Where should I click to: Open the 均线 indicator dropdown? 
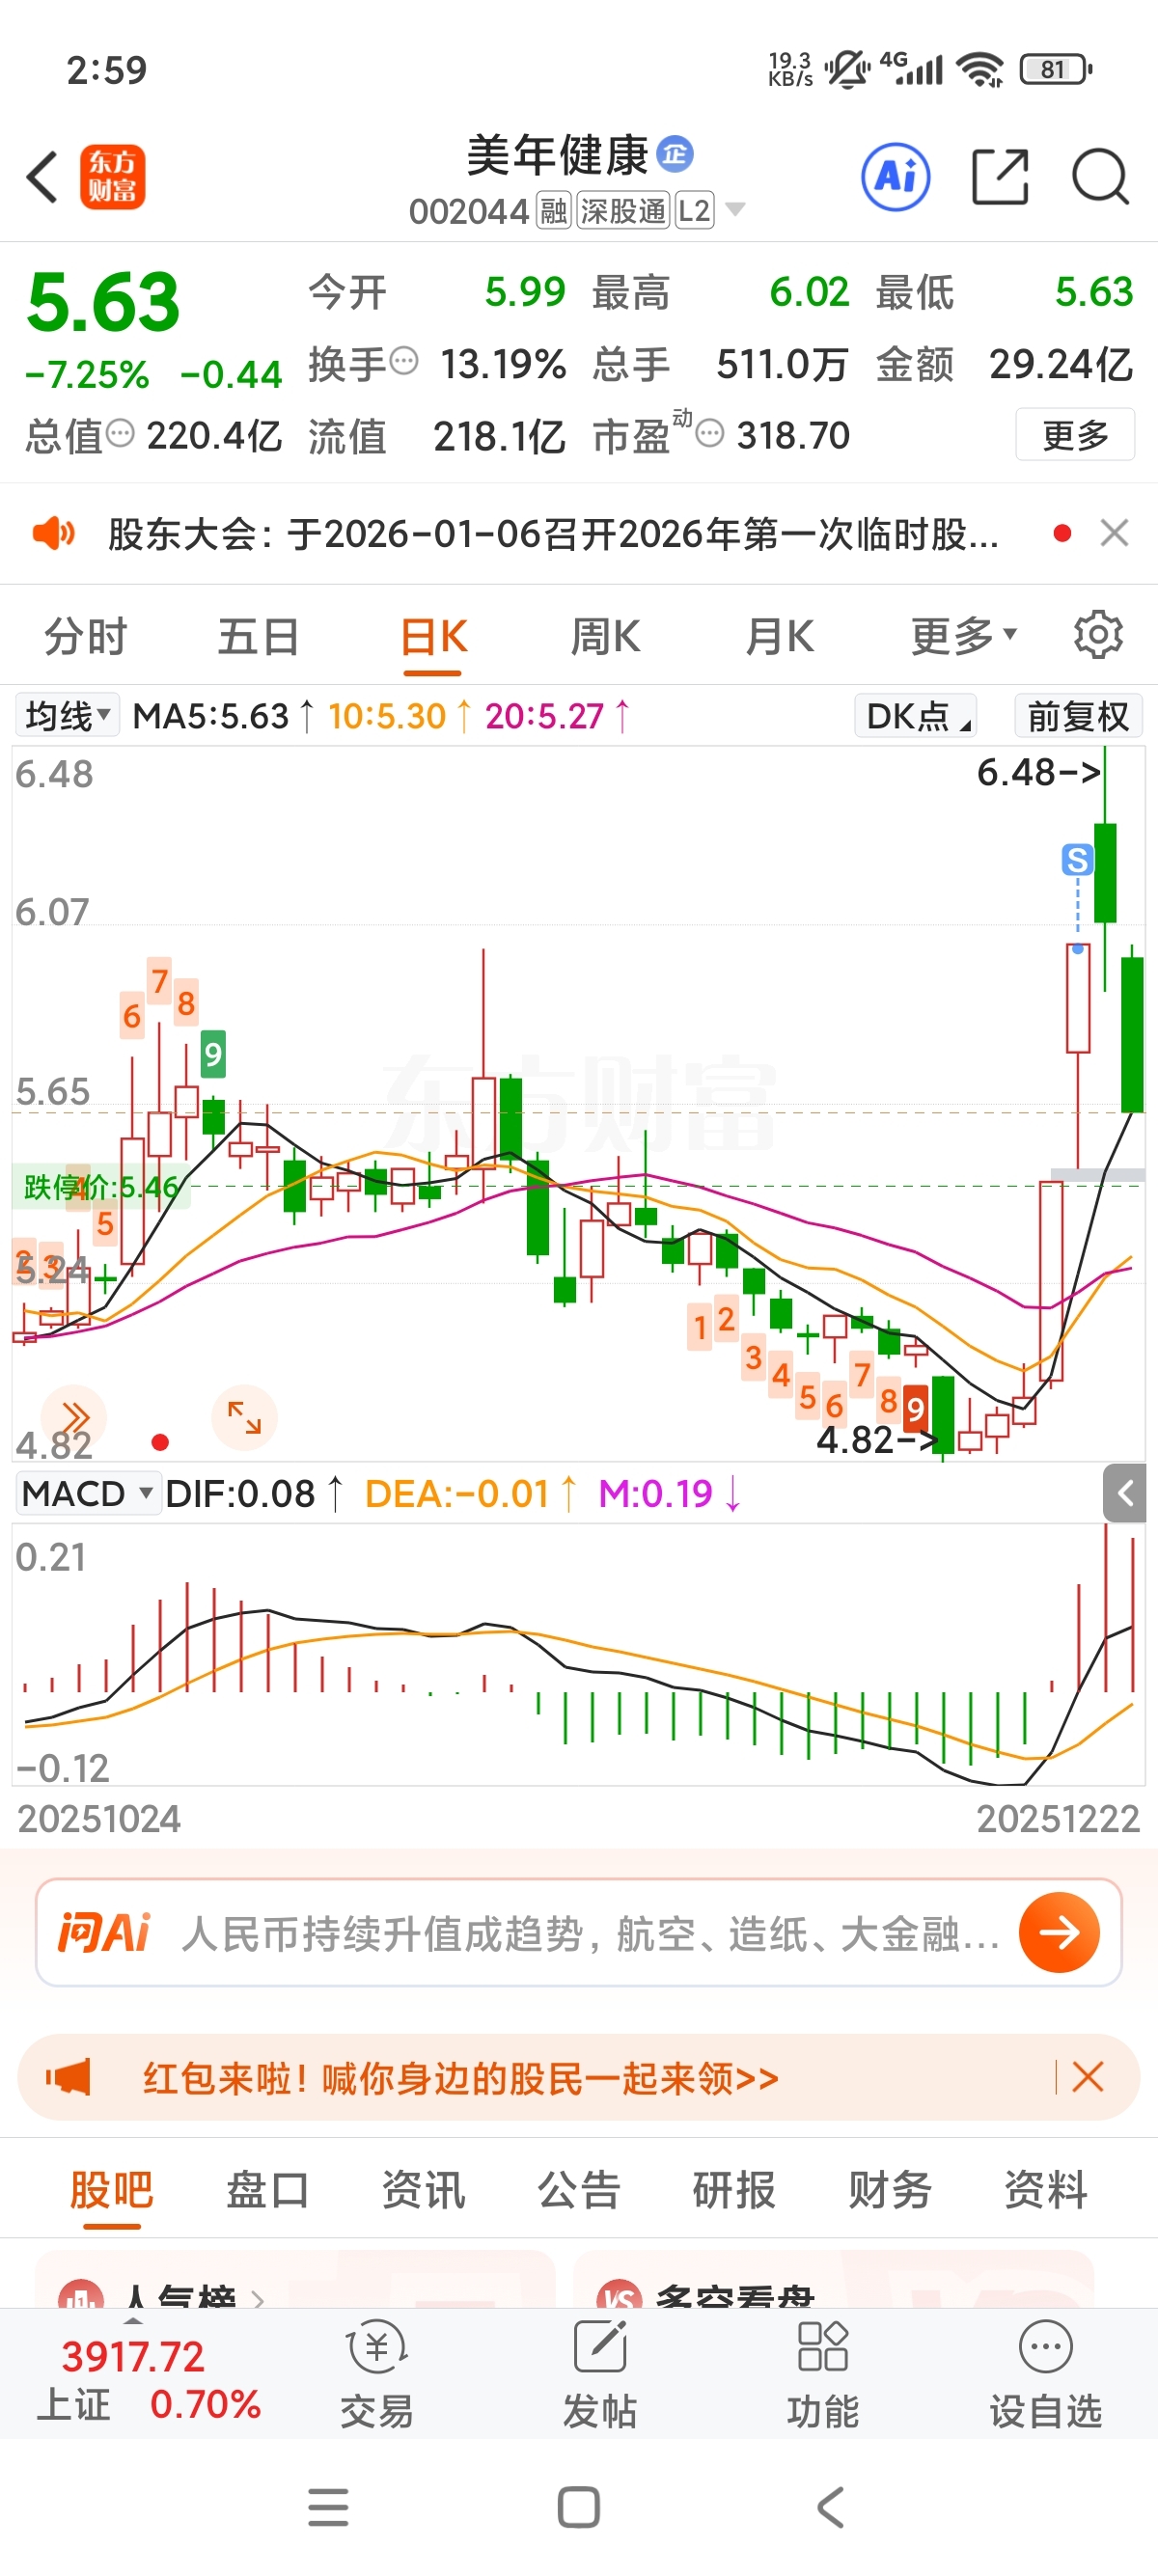(x=67, y=715)
